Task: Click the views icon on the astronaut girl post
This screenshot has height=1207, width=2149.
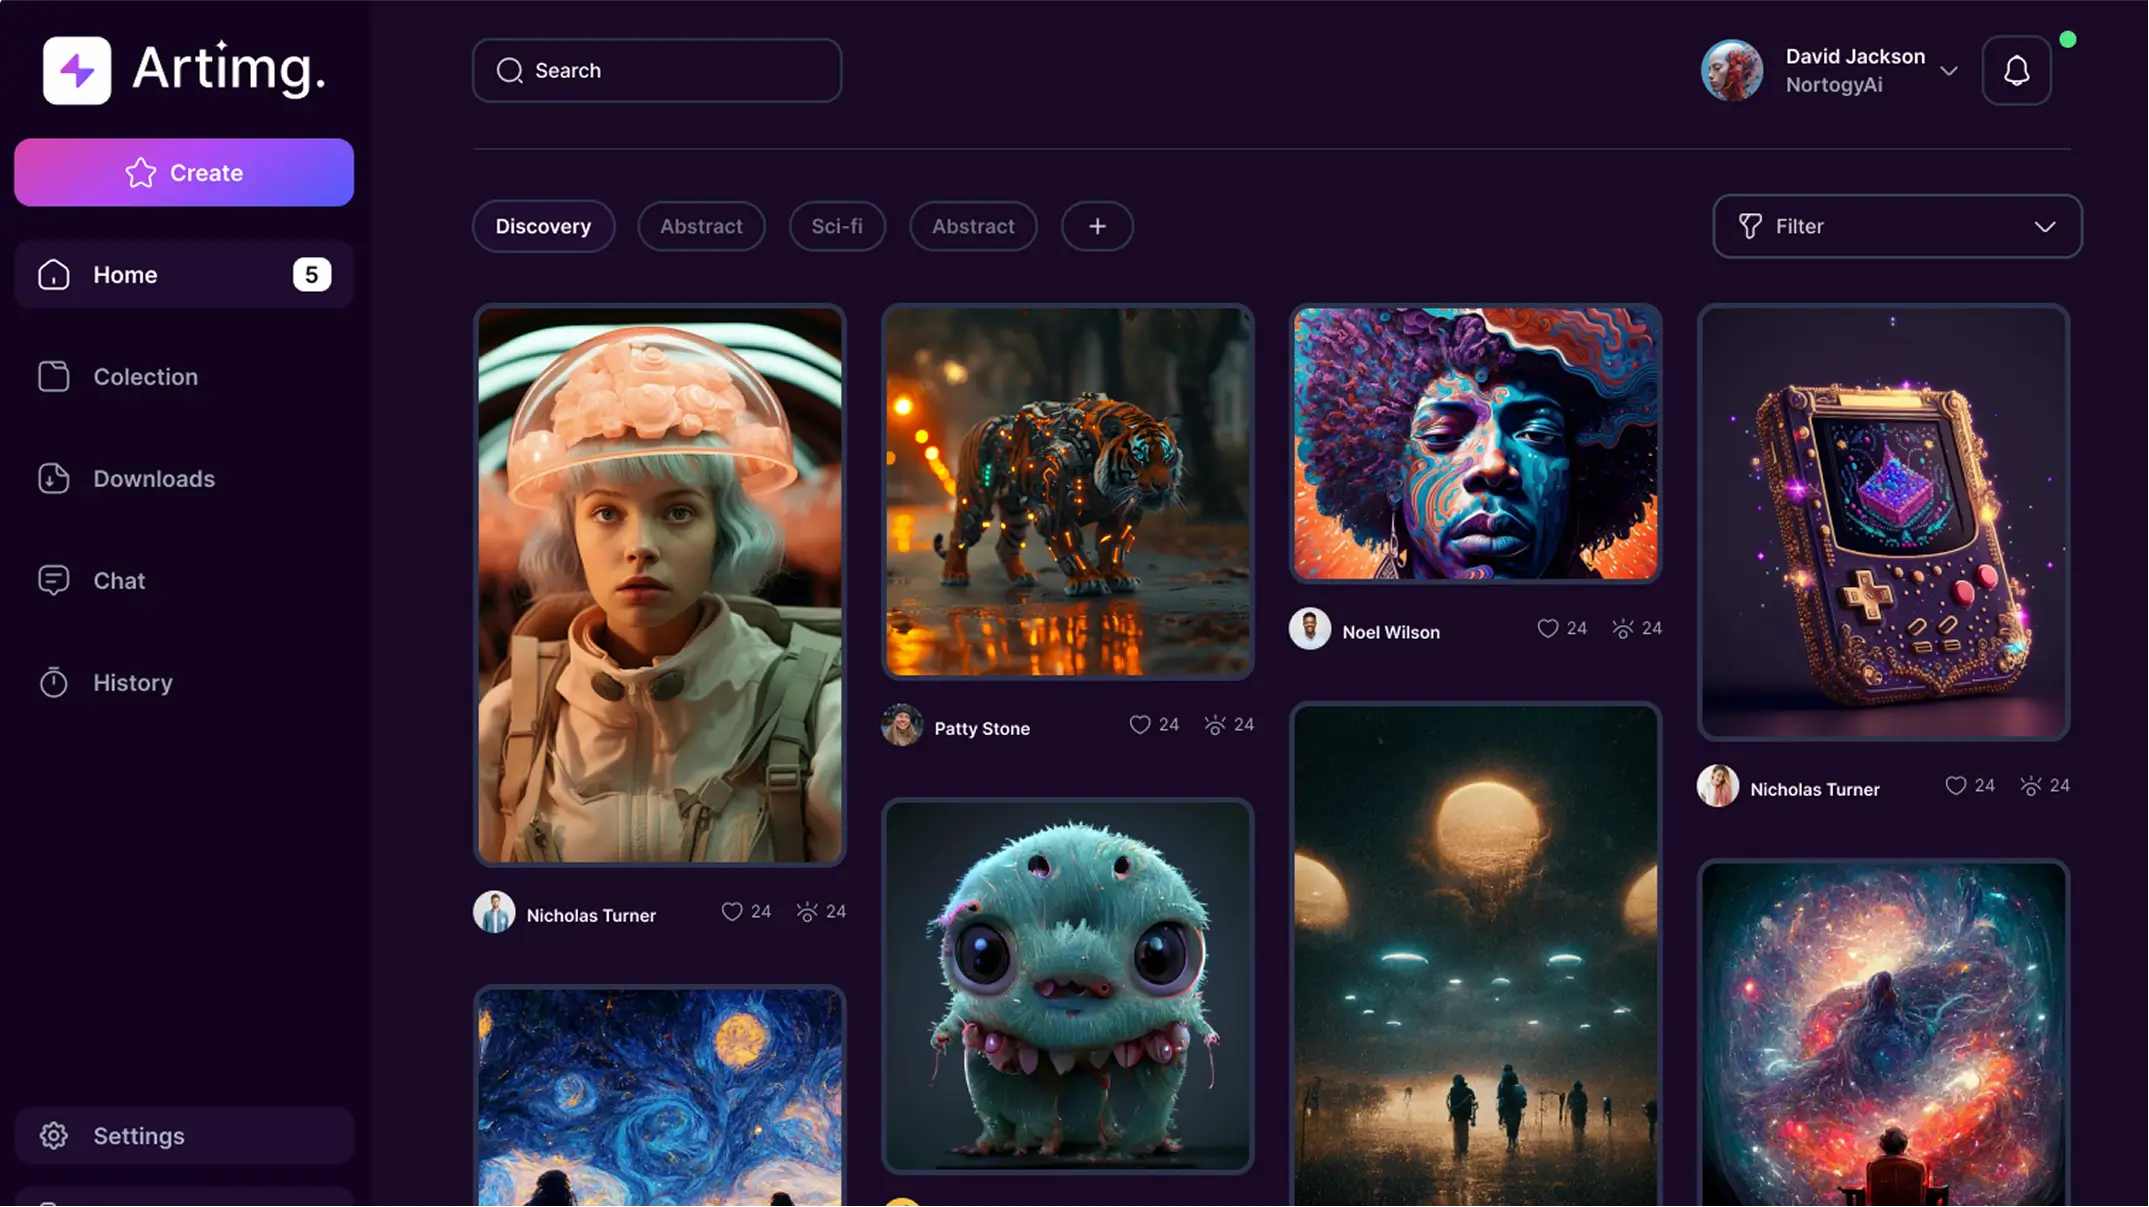Action: tap(806, 912)
